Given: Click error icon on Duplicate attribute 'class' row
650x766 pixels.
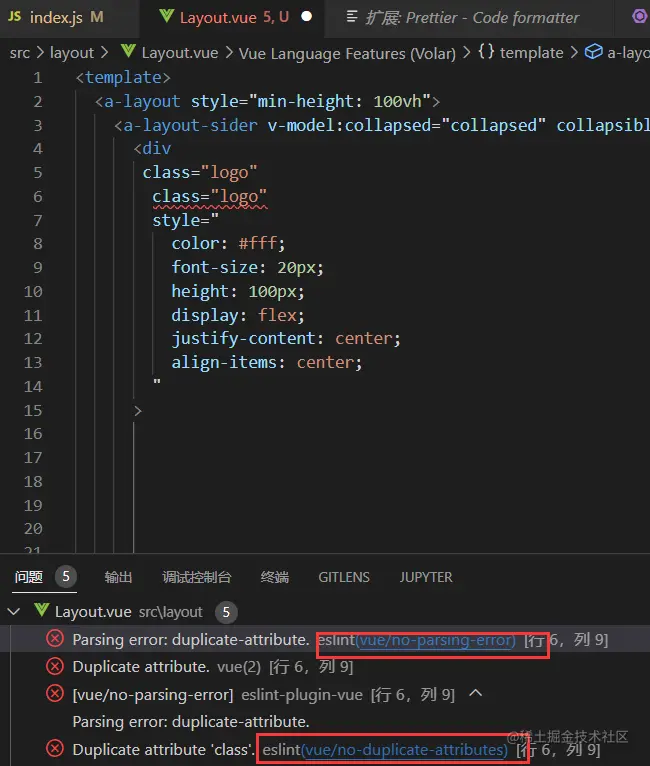Looking at the screenshot, I should pos(55,748).
